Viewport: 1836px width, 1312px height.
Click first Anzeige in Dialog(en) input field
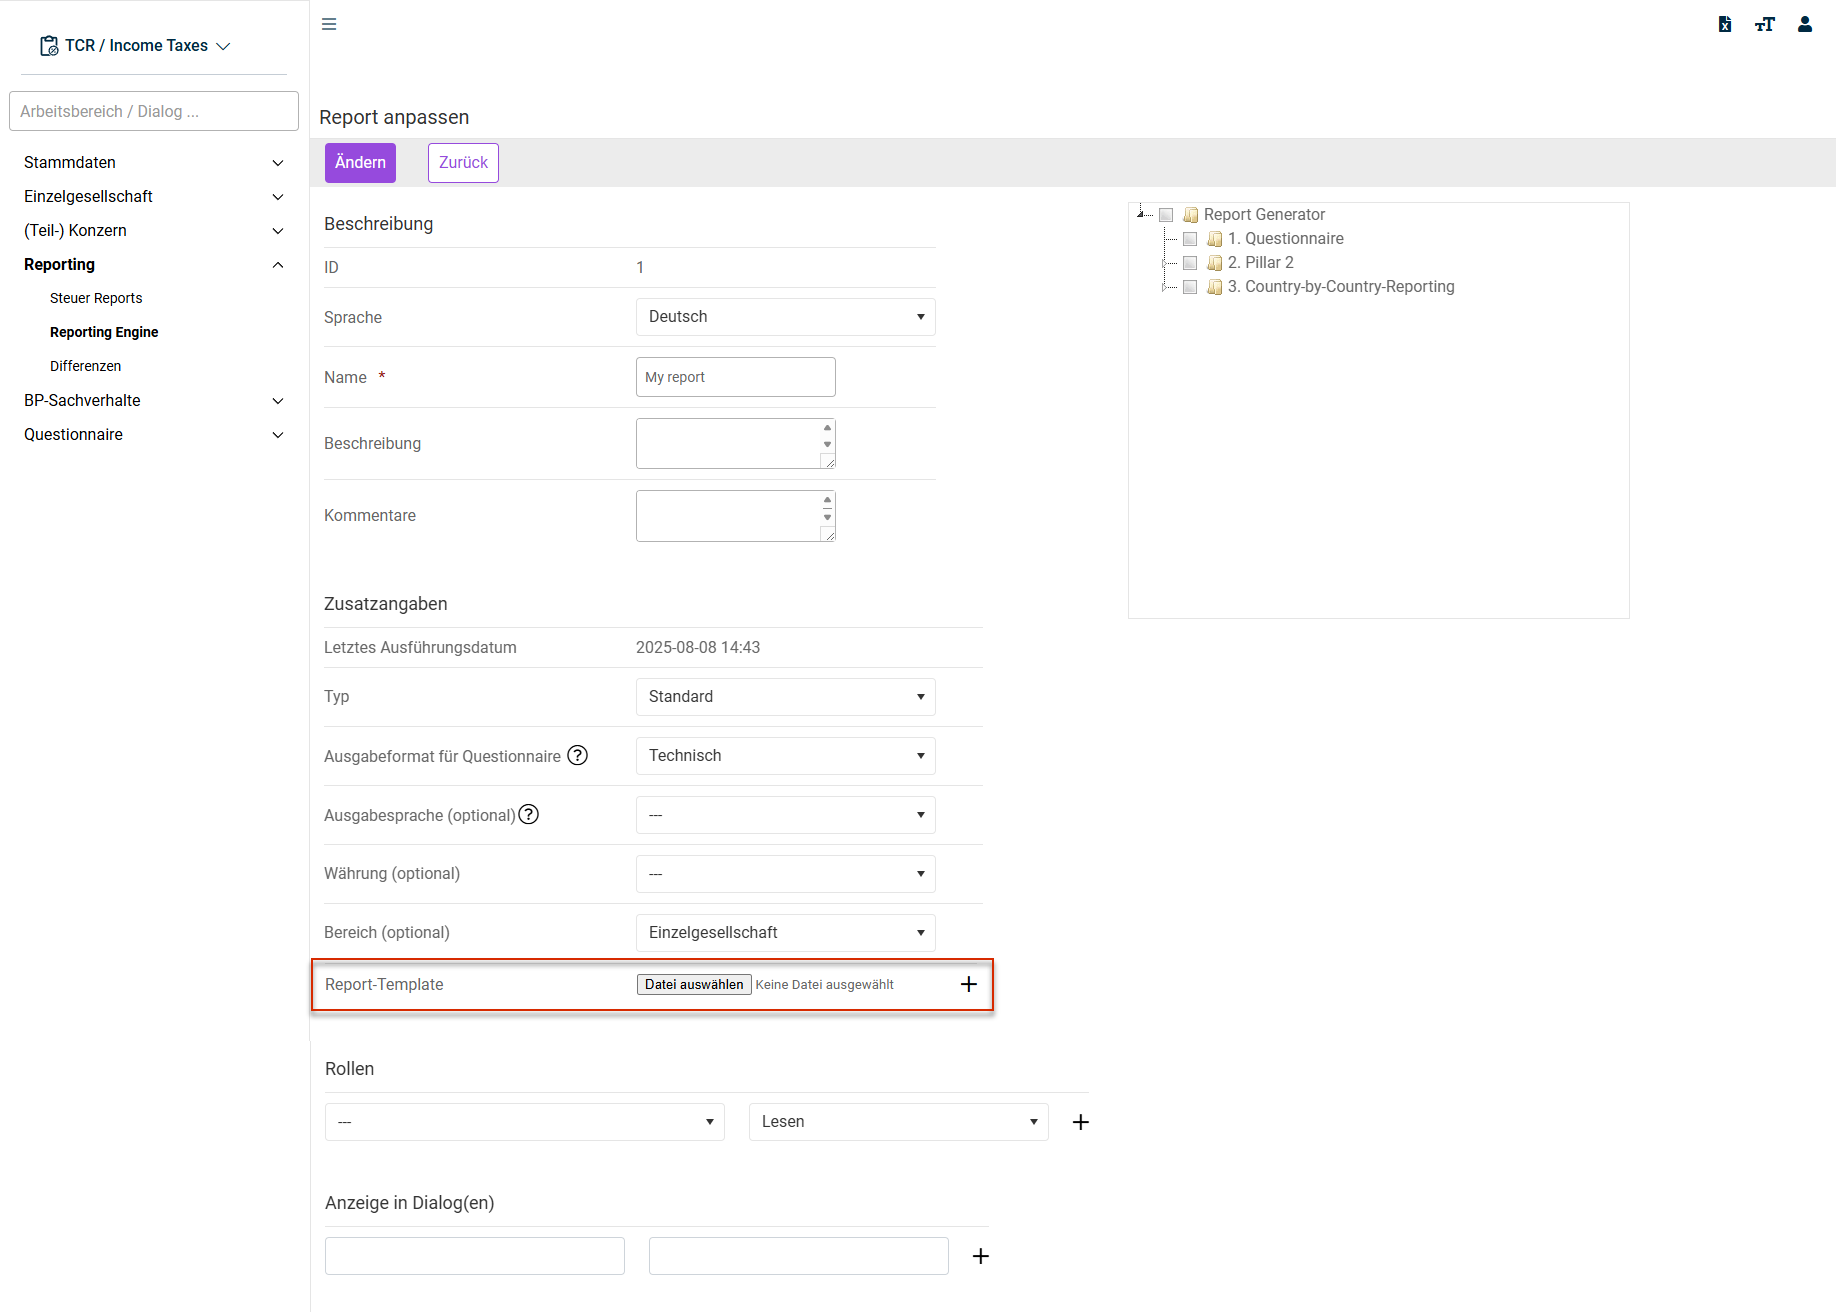coord(475,1256)
